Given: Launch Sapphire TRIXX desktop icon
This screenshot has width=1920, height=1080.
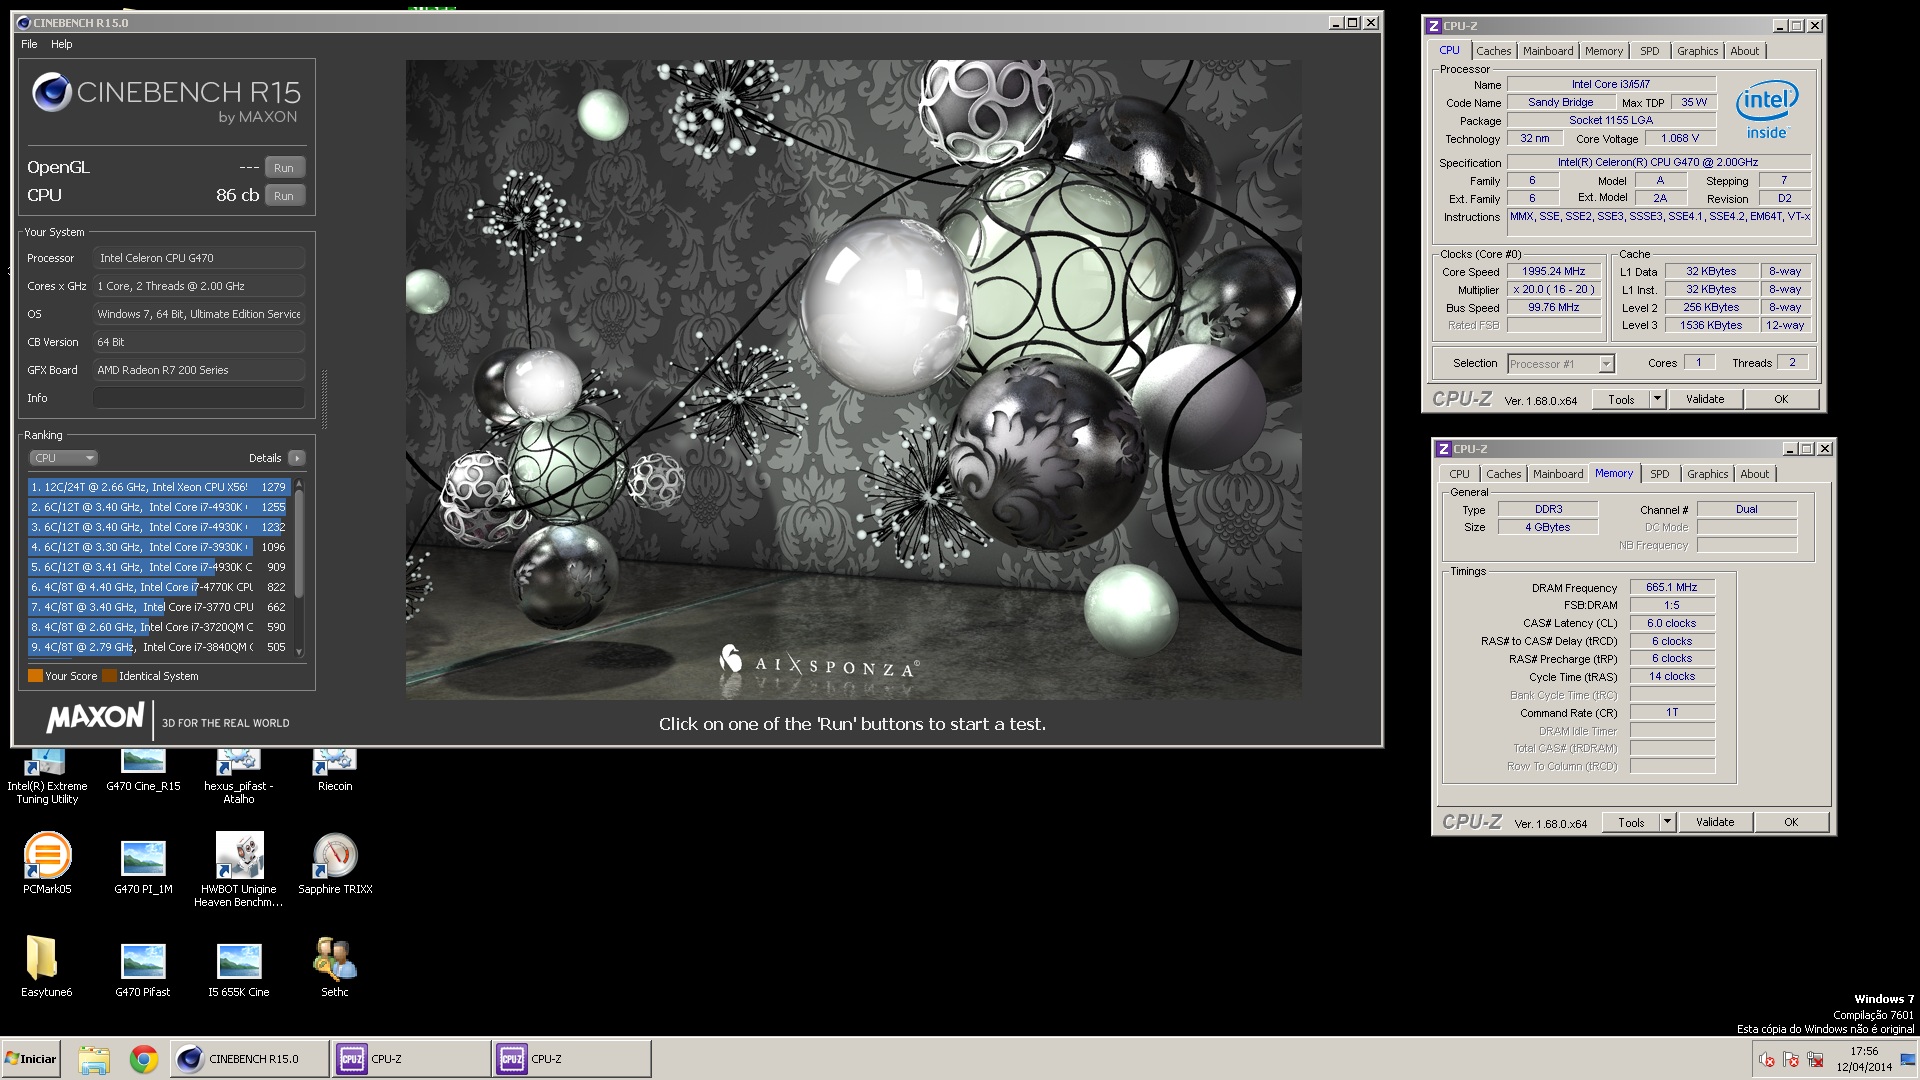Looking at the screenshot, I should point(335,863).
